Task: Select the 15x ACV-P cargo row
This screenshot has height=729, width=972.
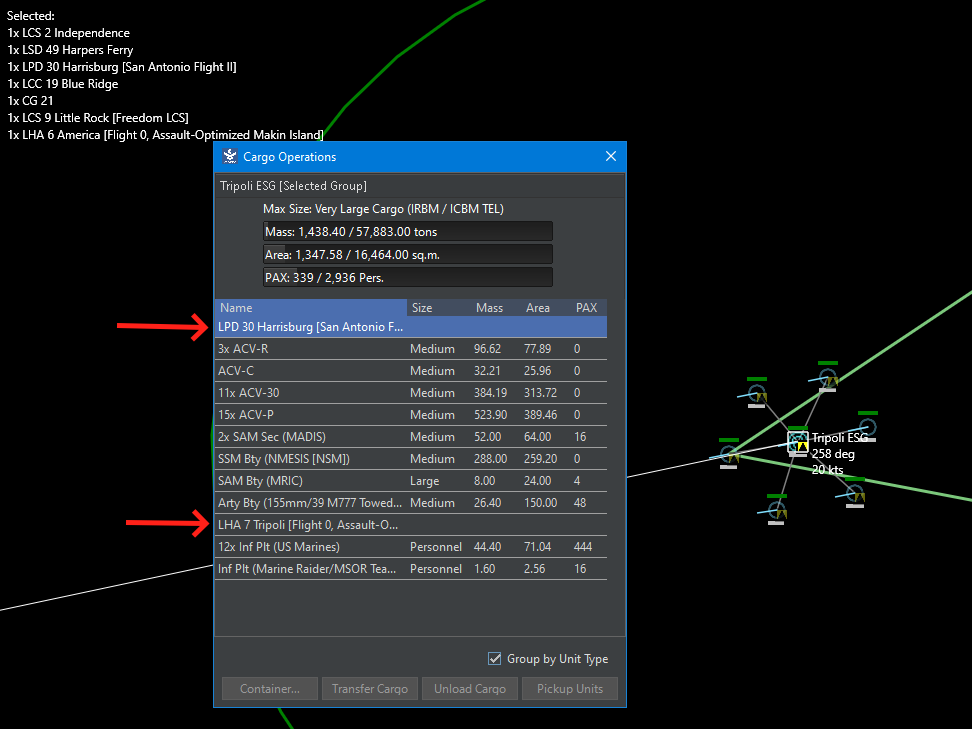Action: coord(411,415)
